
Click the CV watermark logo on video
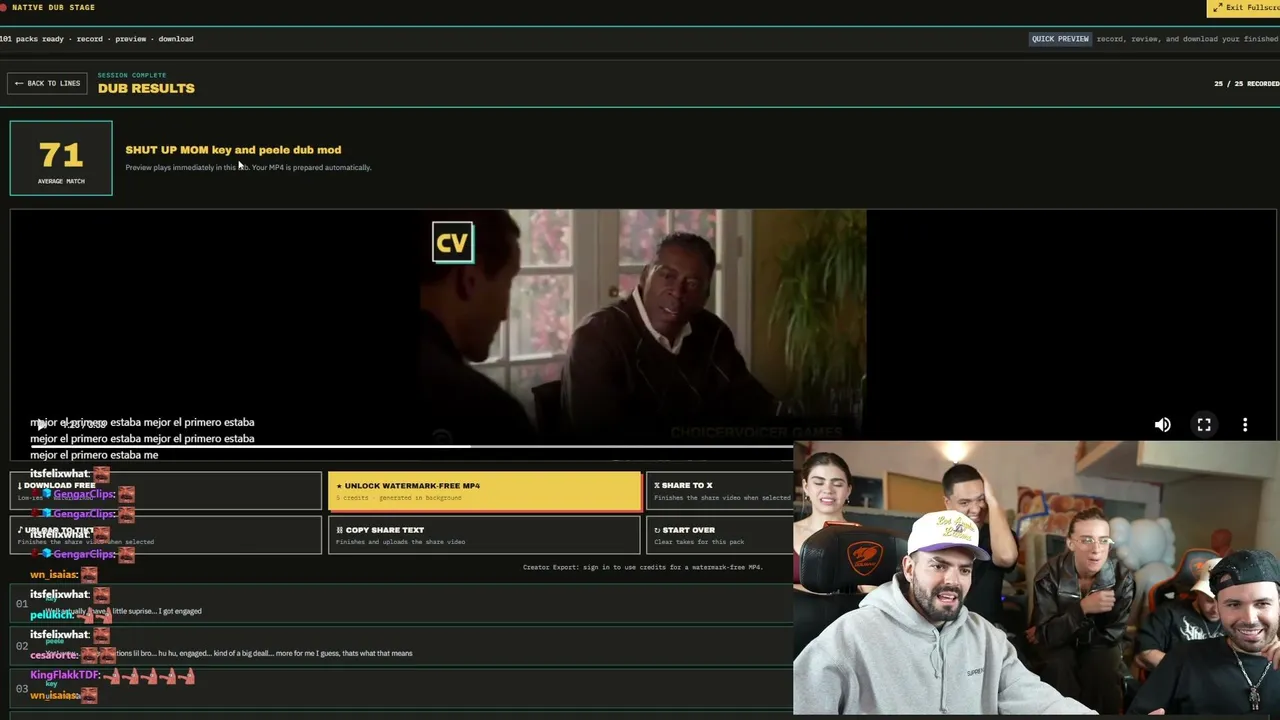pos(453,242)
